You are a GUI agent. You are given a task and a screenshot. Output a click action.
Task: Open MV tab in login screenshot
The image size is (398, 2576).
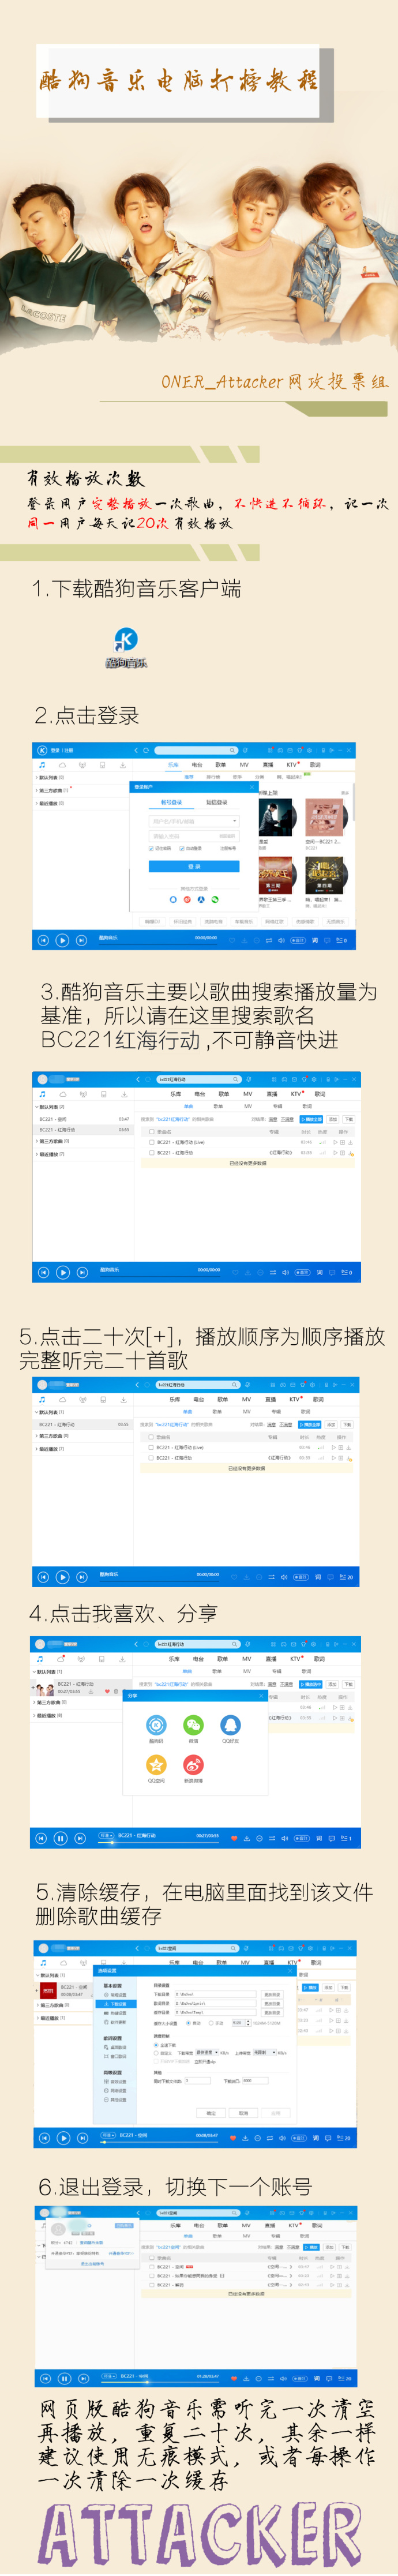pos(244,765)
